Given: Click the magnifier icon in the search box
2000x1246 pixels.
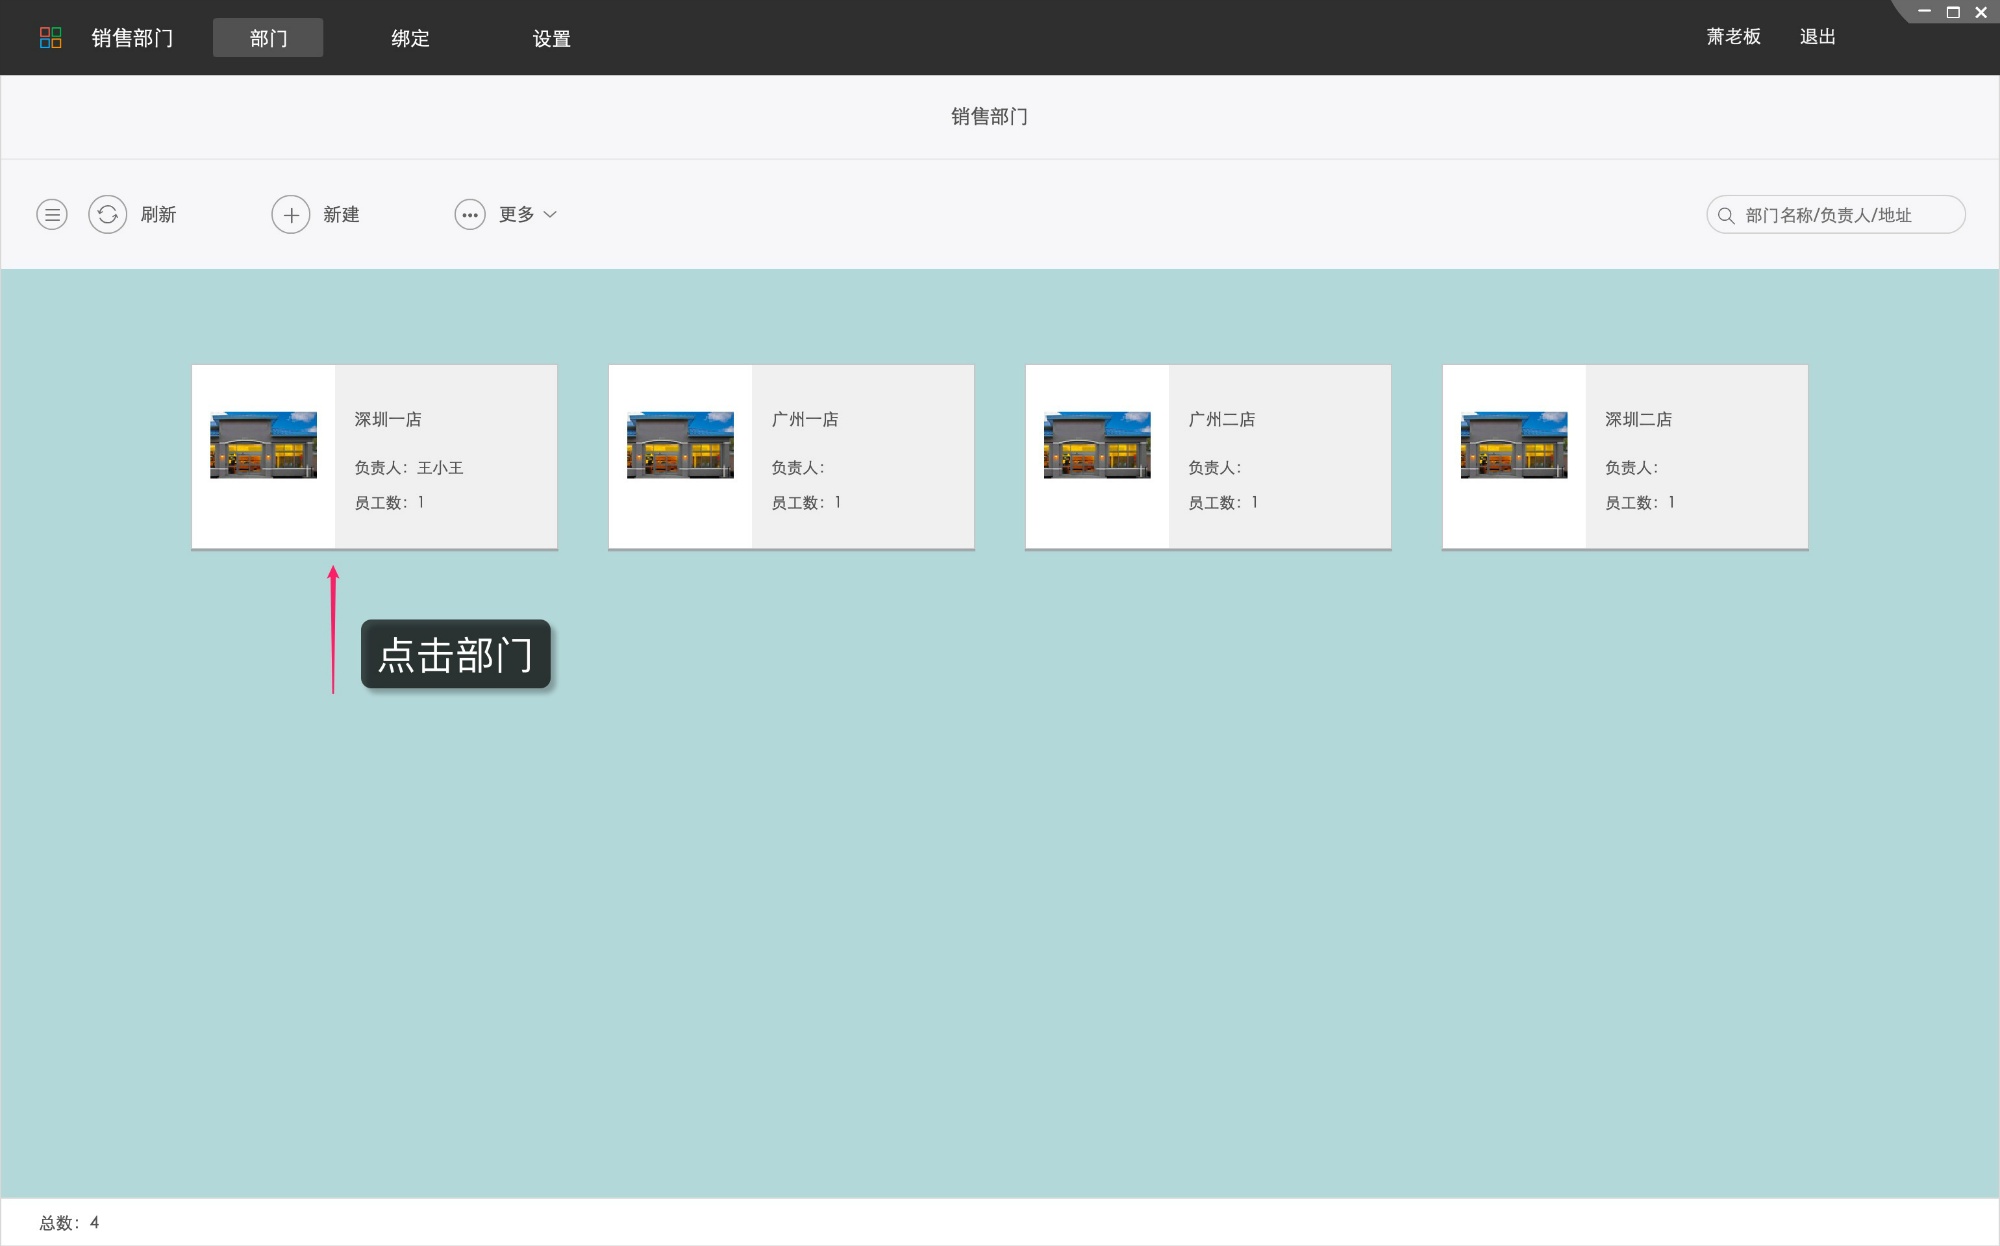Looking at the screenshot, I should coord(1725,214).
